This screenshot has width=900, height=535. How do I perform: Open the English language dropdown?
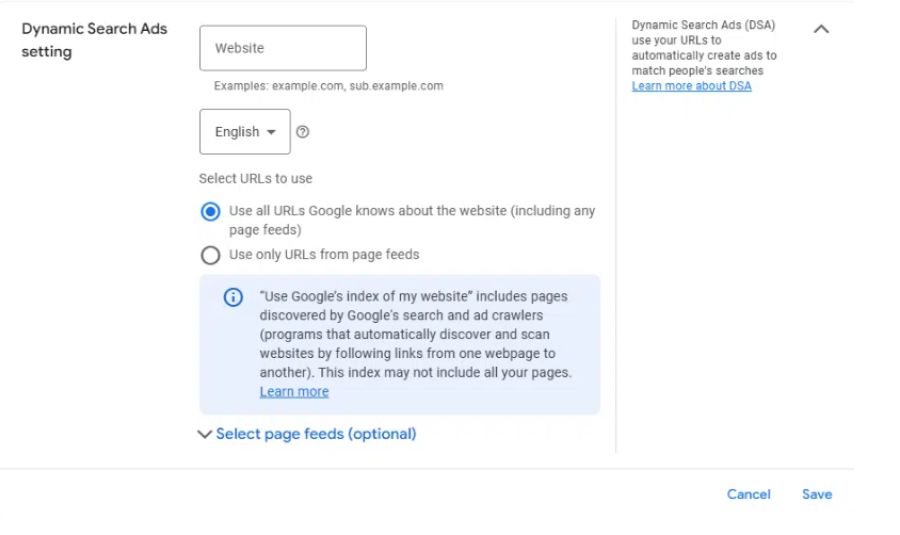[245, 132]
